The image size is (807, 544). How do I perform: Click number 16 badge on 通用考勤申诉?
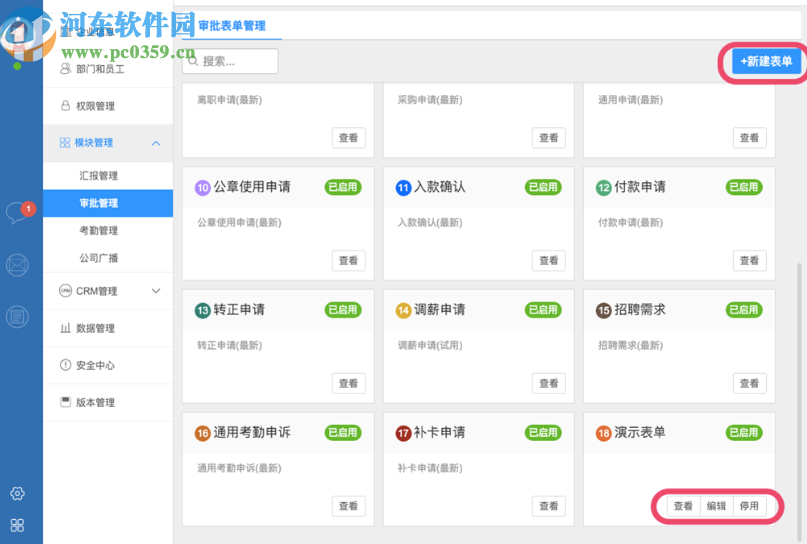pyautogui.click(x=203, y=433)
